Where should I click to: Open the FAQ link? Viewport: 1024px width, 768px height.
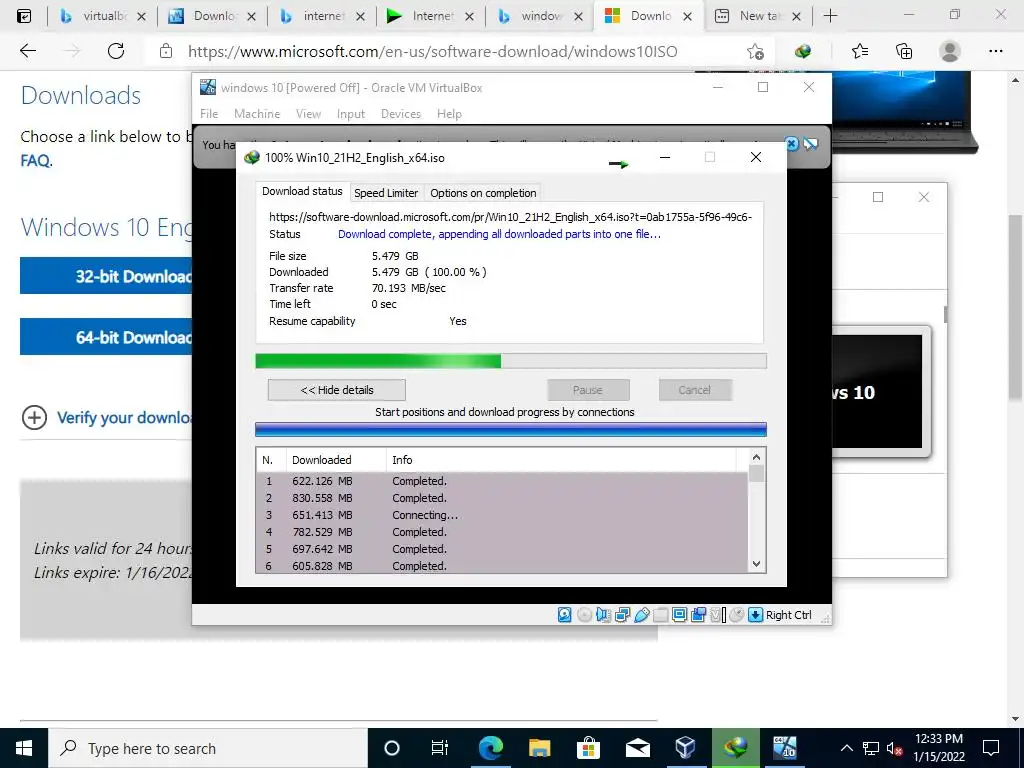[35, 161]
